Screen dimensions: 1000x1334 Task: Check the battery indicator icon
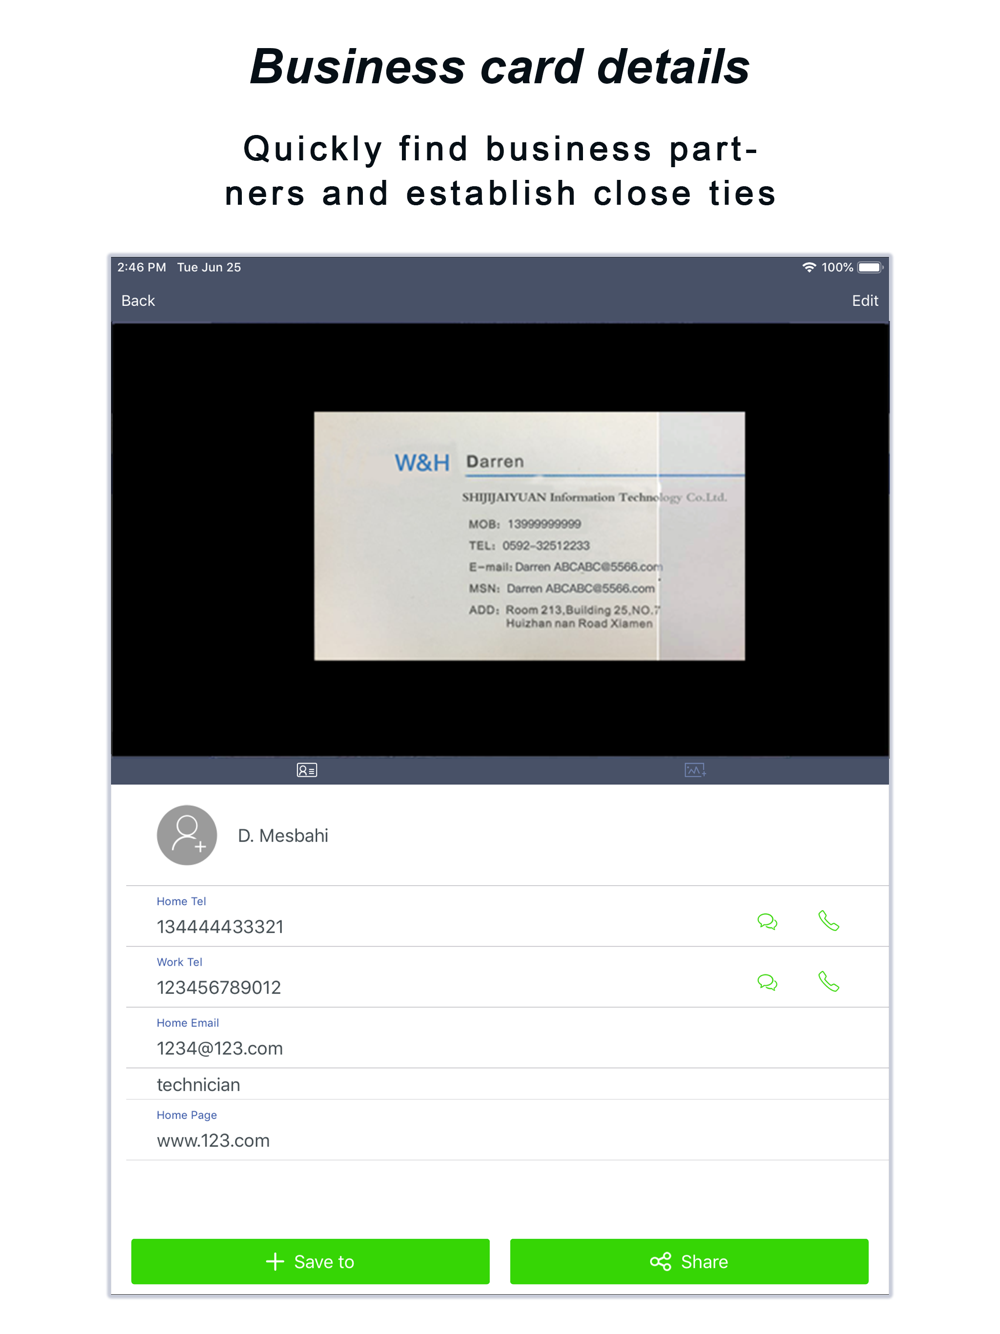tap(870, 267)
